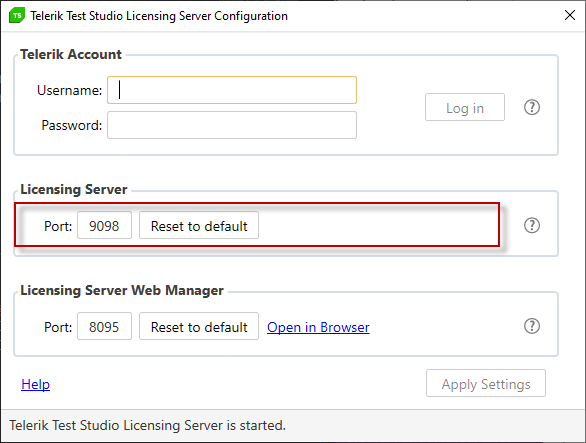
Task: Click the 'Licensing Server Web Manager' heading
Action: 122,290
